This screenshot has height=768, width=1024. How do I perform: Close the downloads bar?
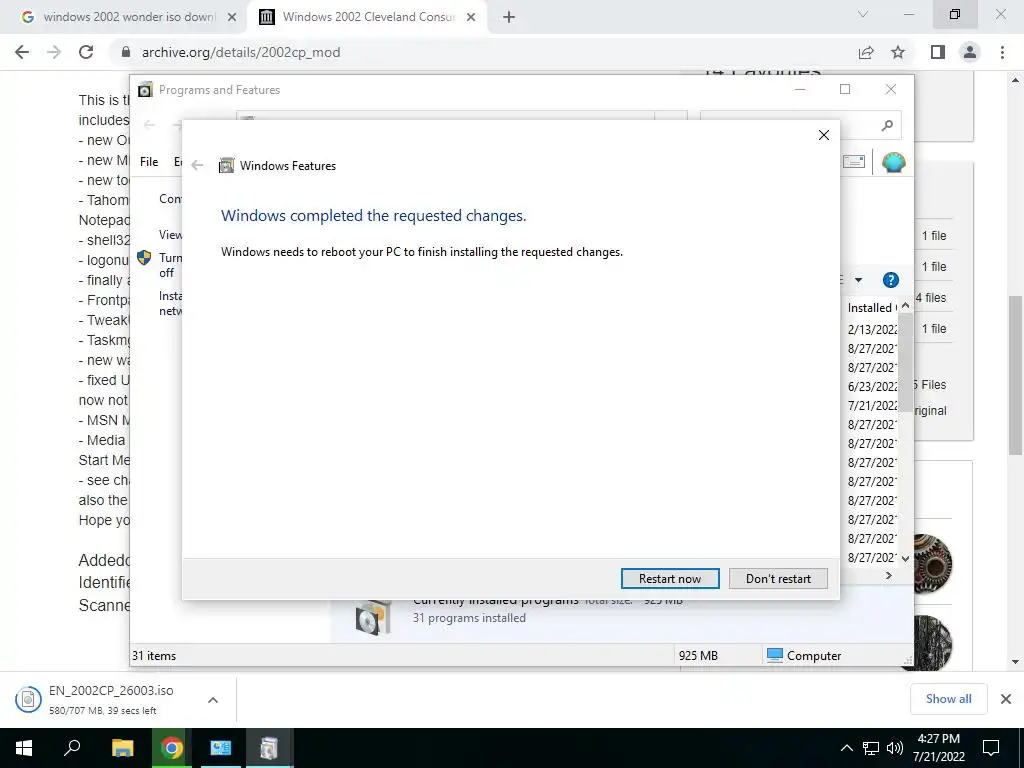[x=1006, y=699]
